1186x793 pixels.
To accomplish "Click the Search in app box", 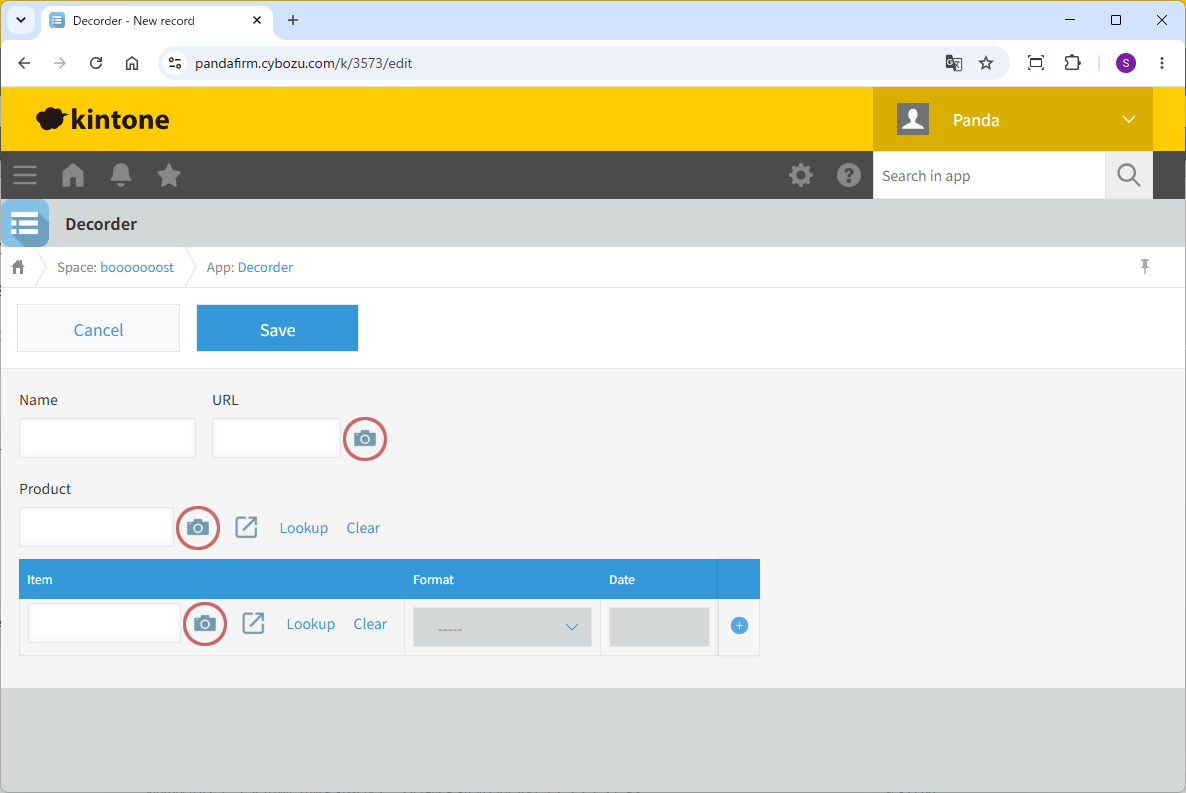I will pyautogui.click(x=989, y=176).
